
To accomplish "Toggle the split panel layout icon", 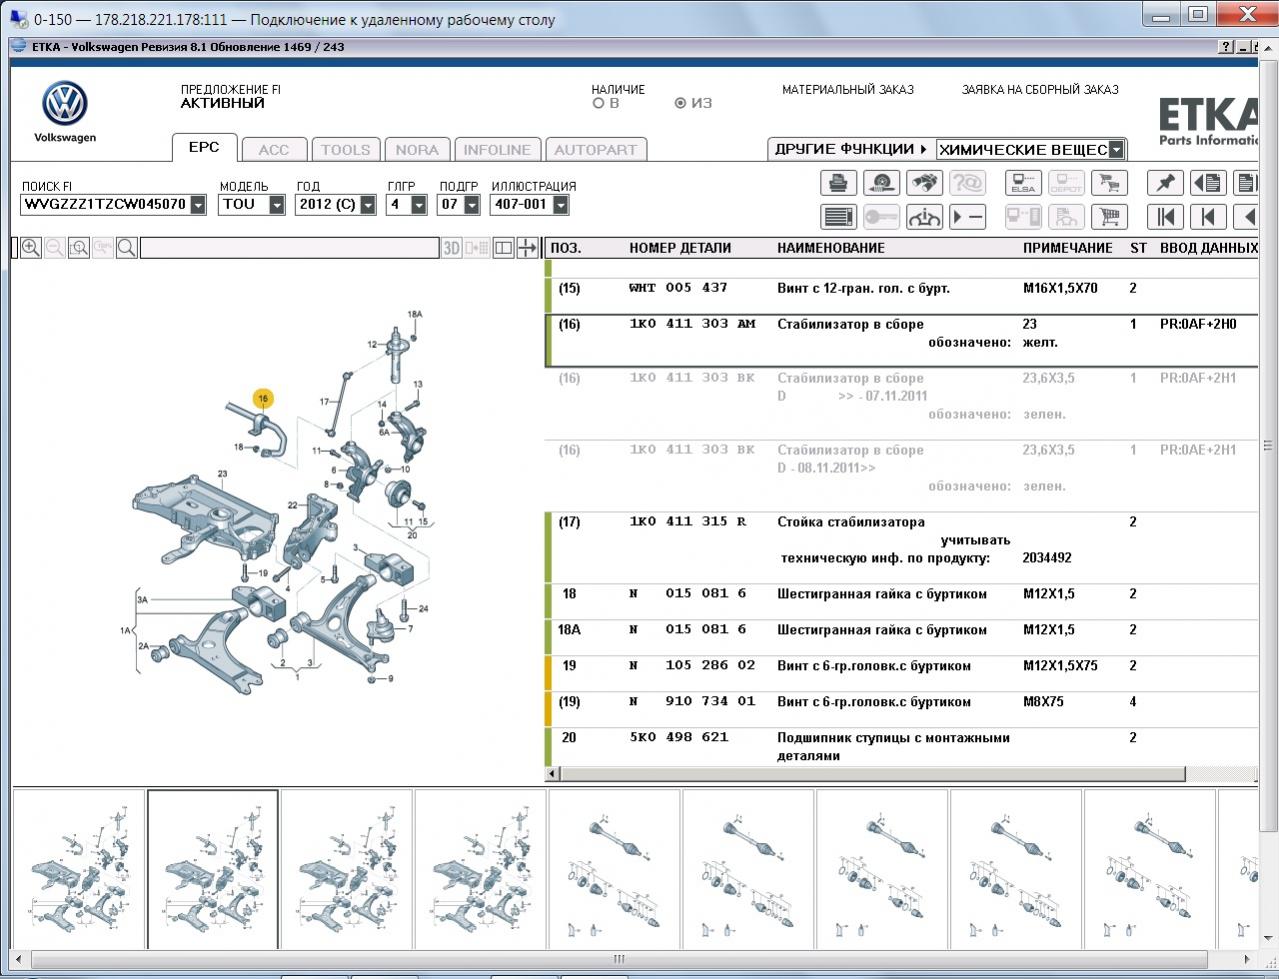I will [x=504, y=248].
